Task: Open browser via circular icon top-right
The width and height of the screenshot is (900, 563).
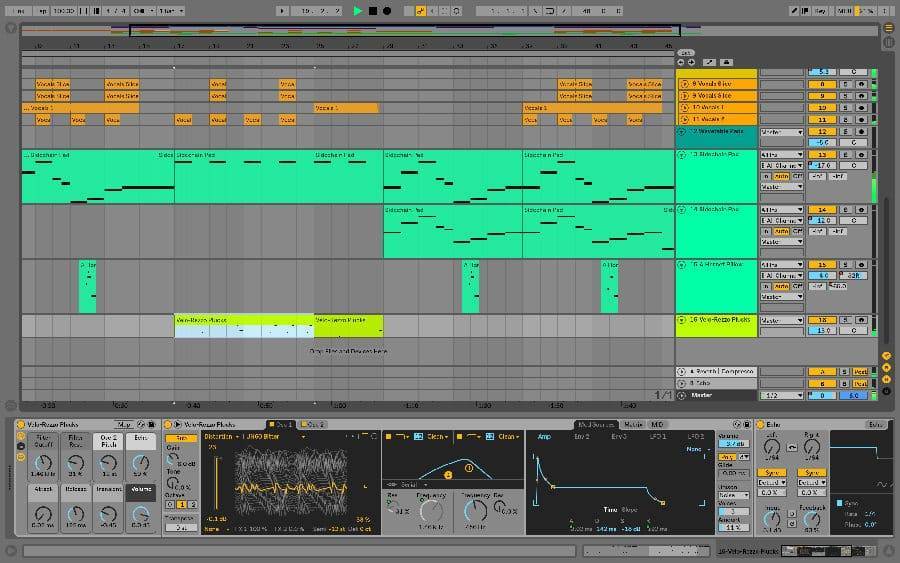Action: 888,28
